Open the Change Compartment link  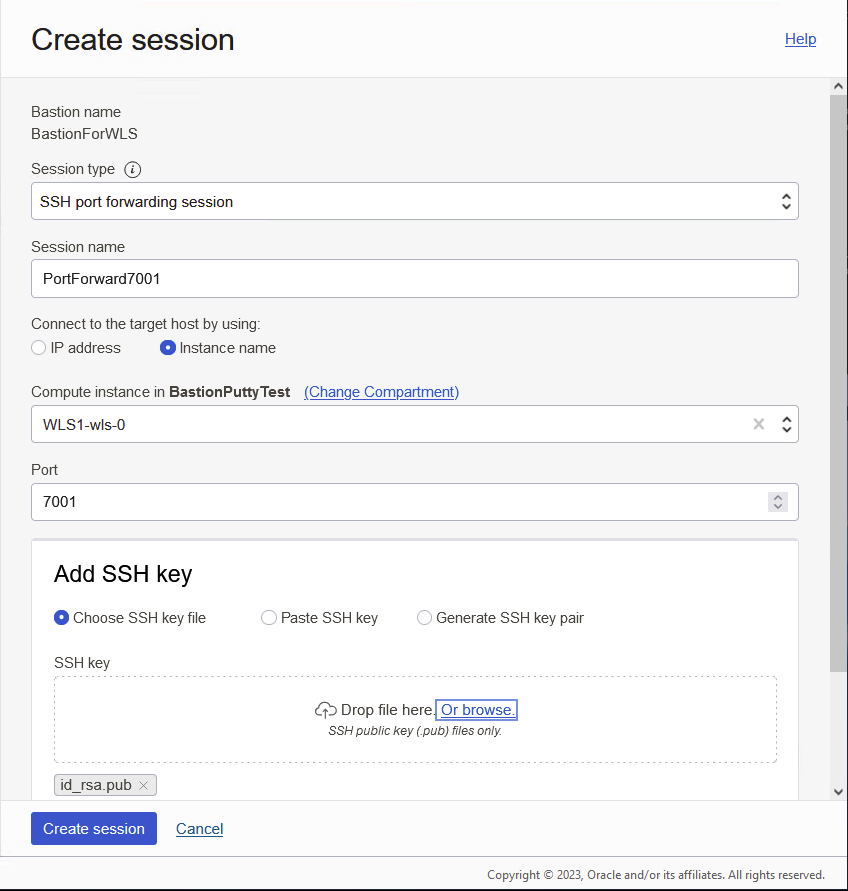tap(380, 392)
